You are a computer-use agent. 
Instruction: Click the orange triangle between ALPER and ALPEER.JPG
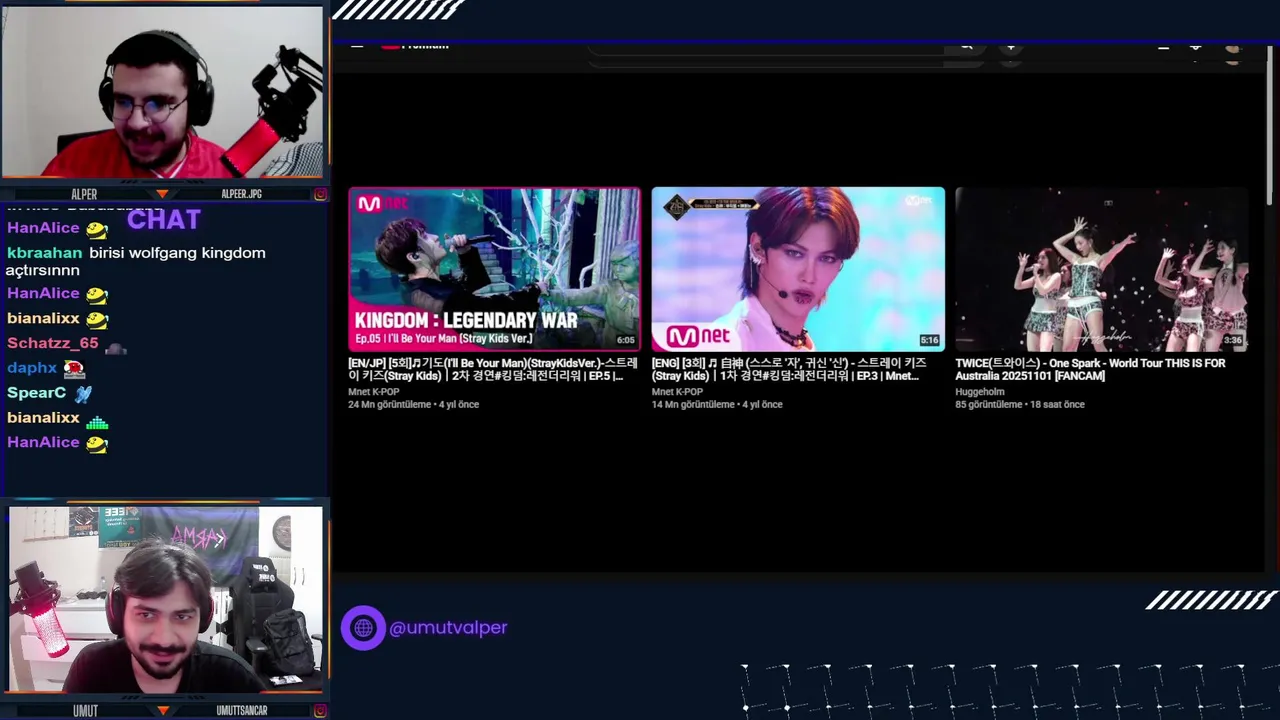(162, 194)
